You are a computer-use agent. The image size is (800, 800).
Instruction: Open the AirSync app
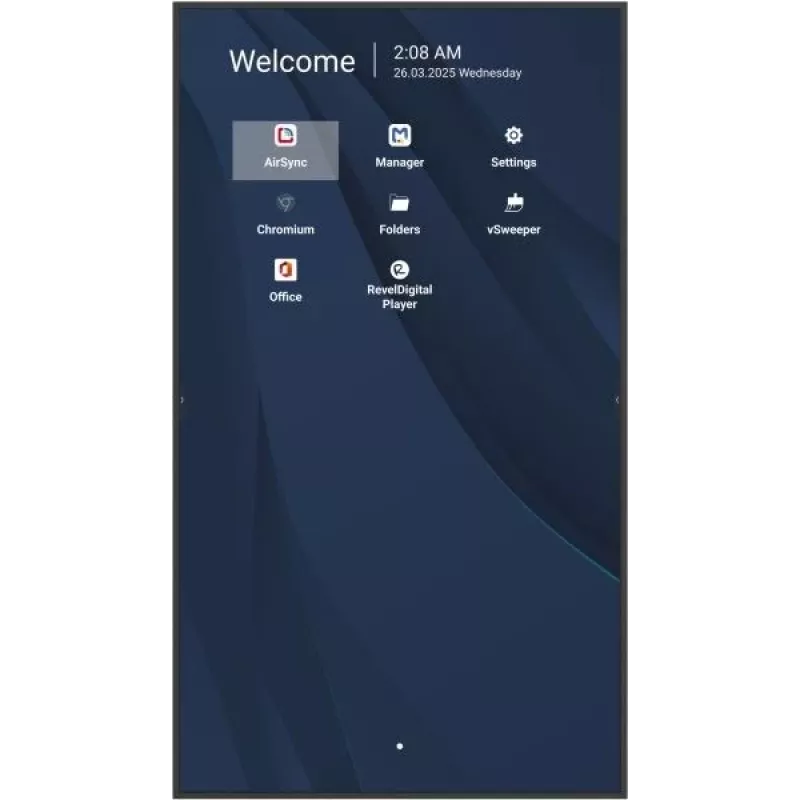(285, 150)
